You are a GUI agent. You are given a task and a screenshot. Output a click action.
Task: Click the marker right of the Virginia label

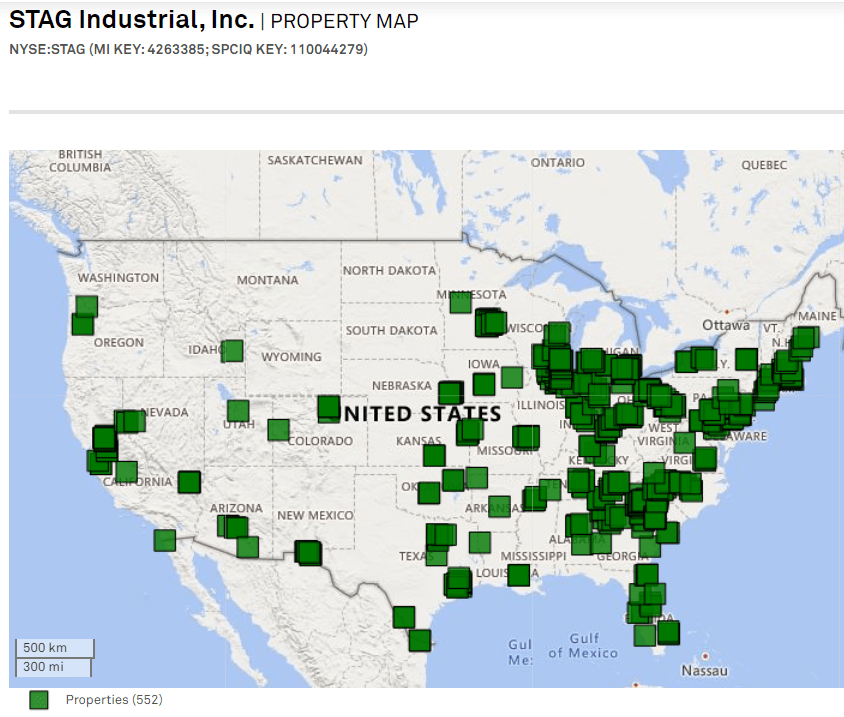tap(705, 459)
